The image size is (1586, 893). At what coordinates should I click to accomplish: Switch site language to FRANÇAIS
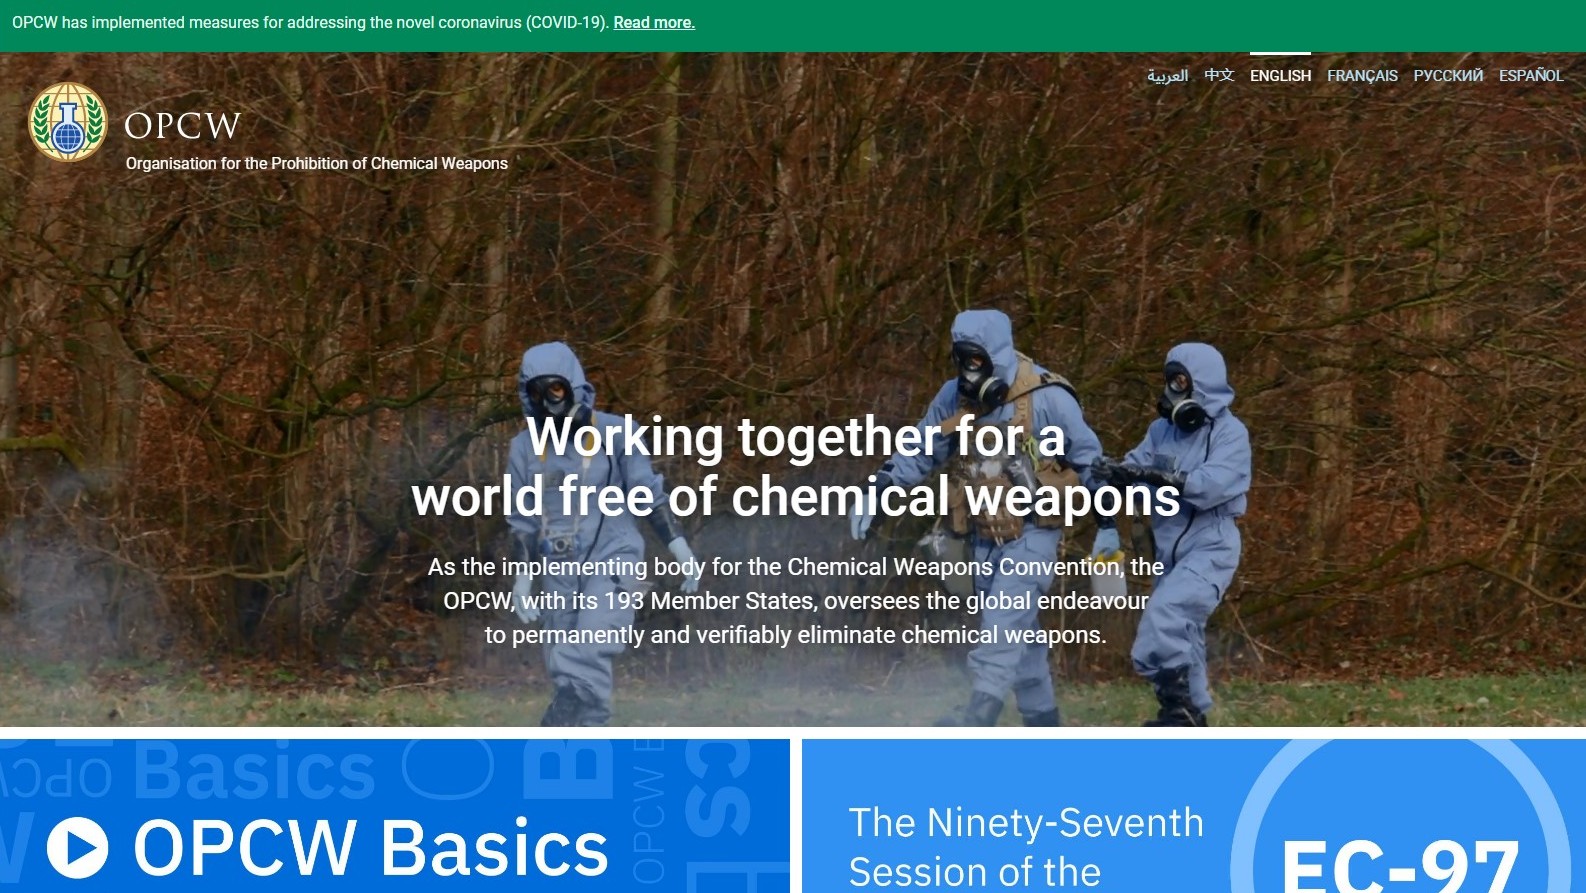tap(1362, 75)
